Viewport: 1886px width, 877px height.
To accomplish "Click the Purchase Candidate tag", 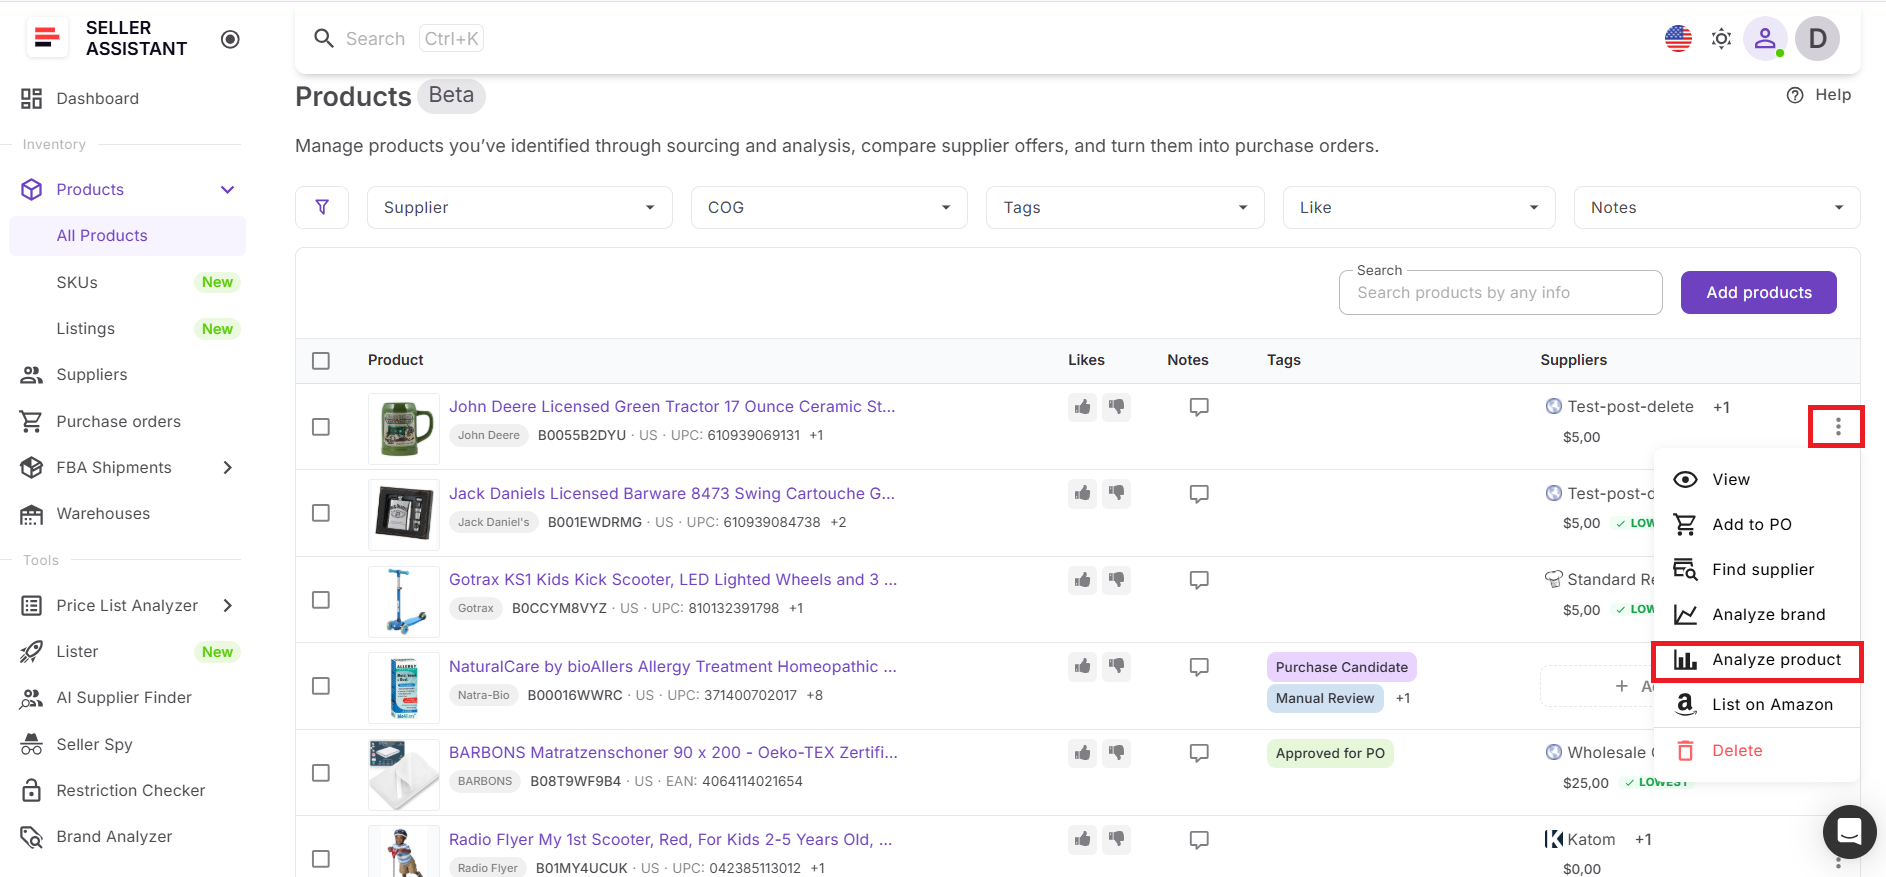I will point(1341,667).
